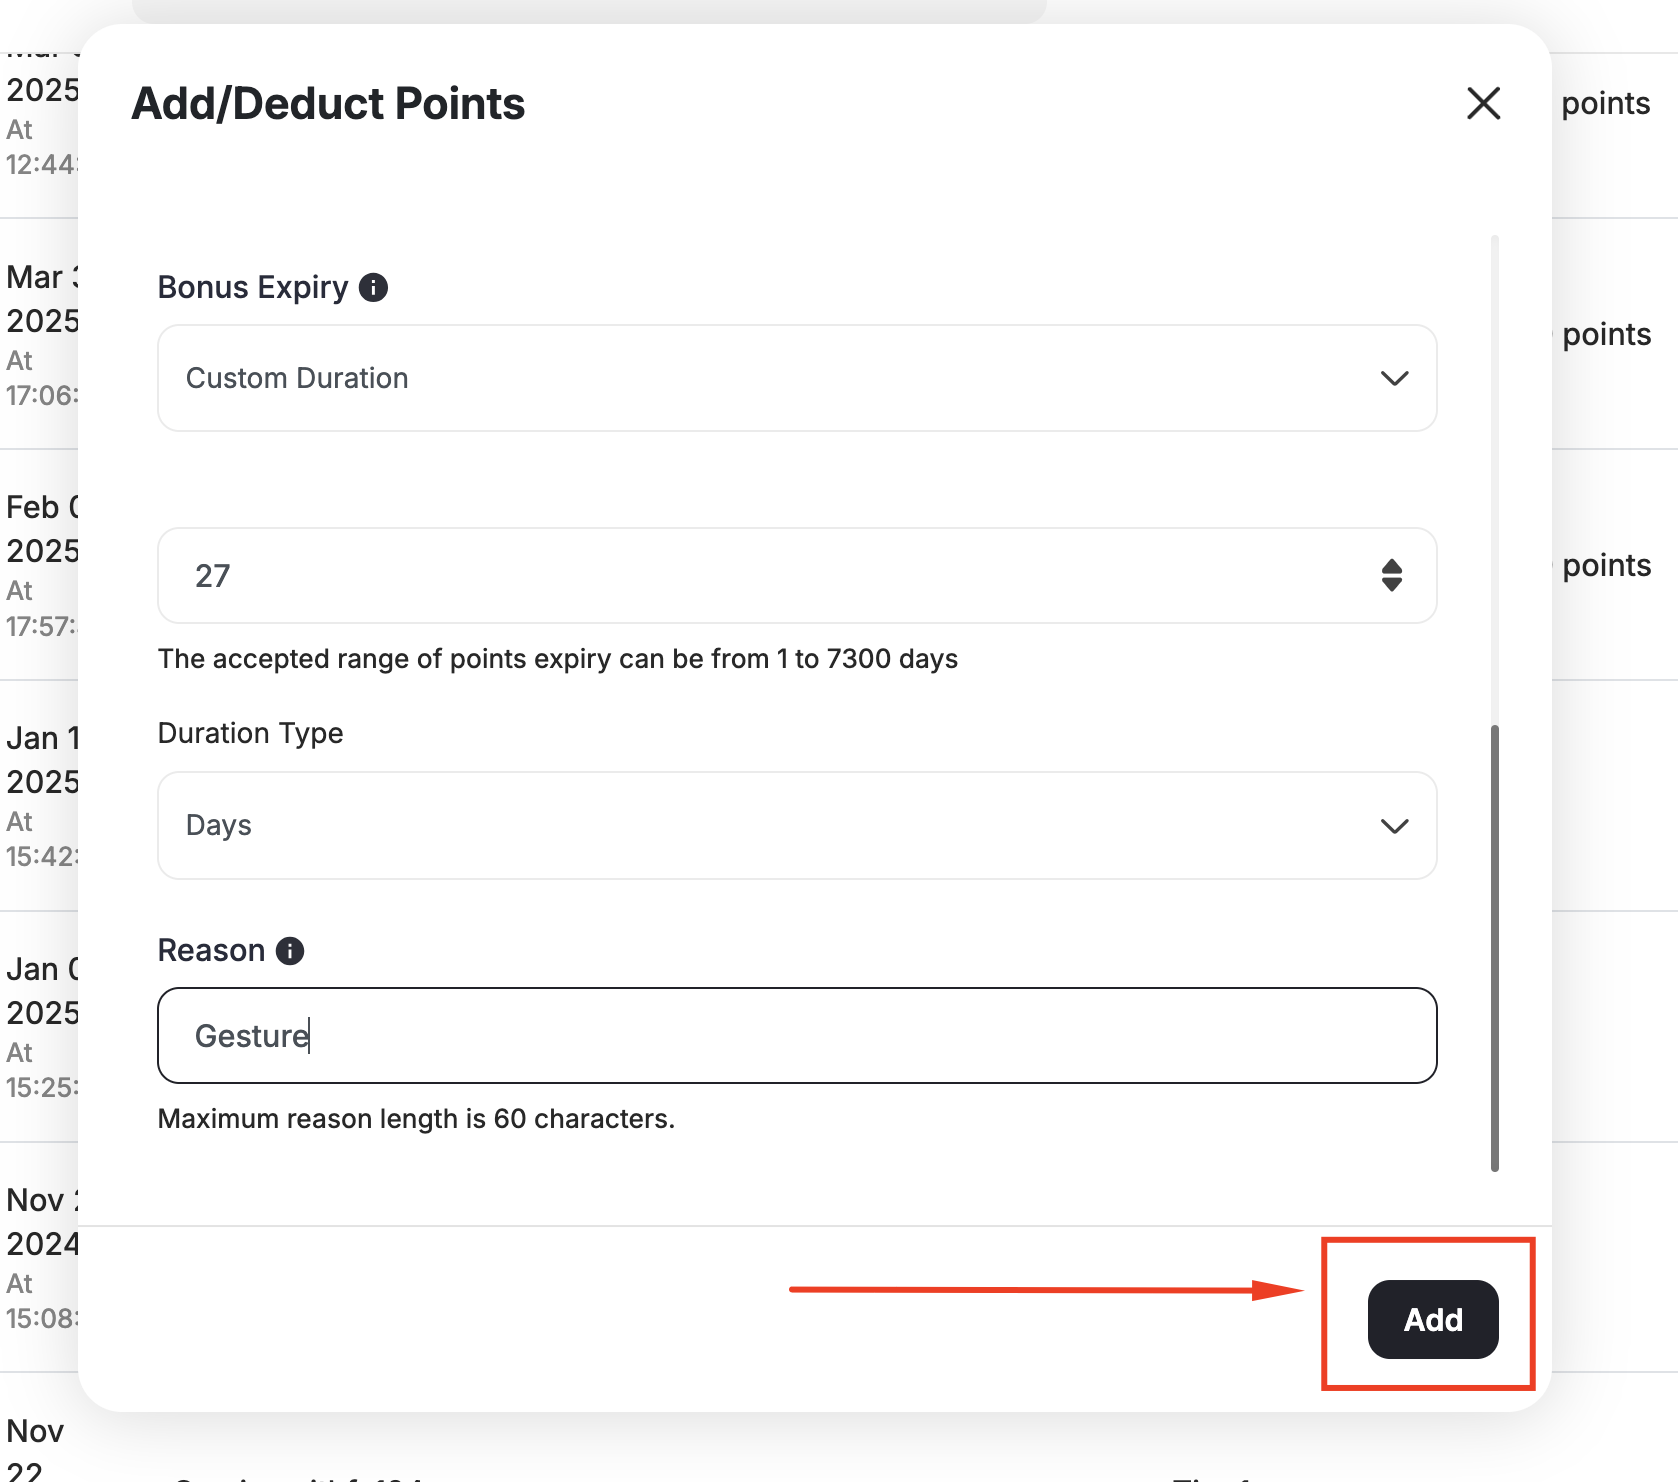Open the Bonus Expiry dropdown showing Custom Duration
This screenshot has height=1482, width=1678.
coord(797,379)
